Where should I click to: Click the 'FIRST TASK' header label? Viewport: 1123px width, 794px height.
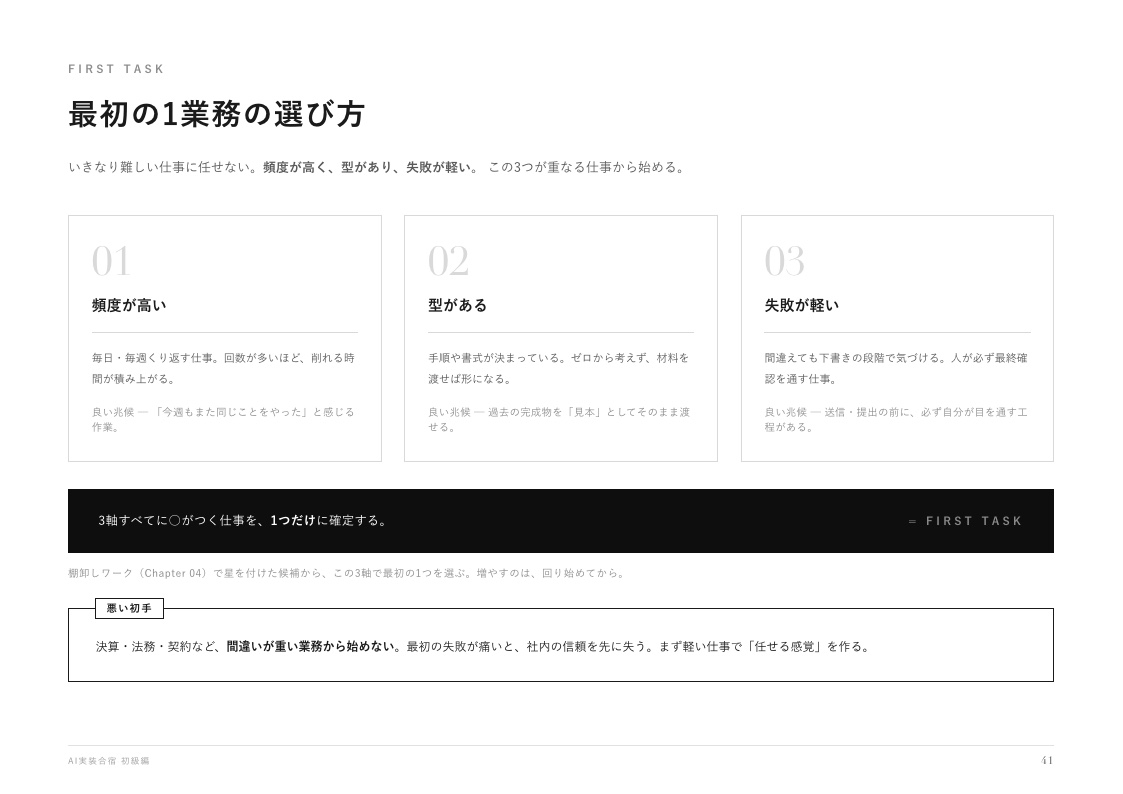116,69
